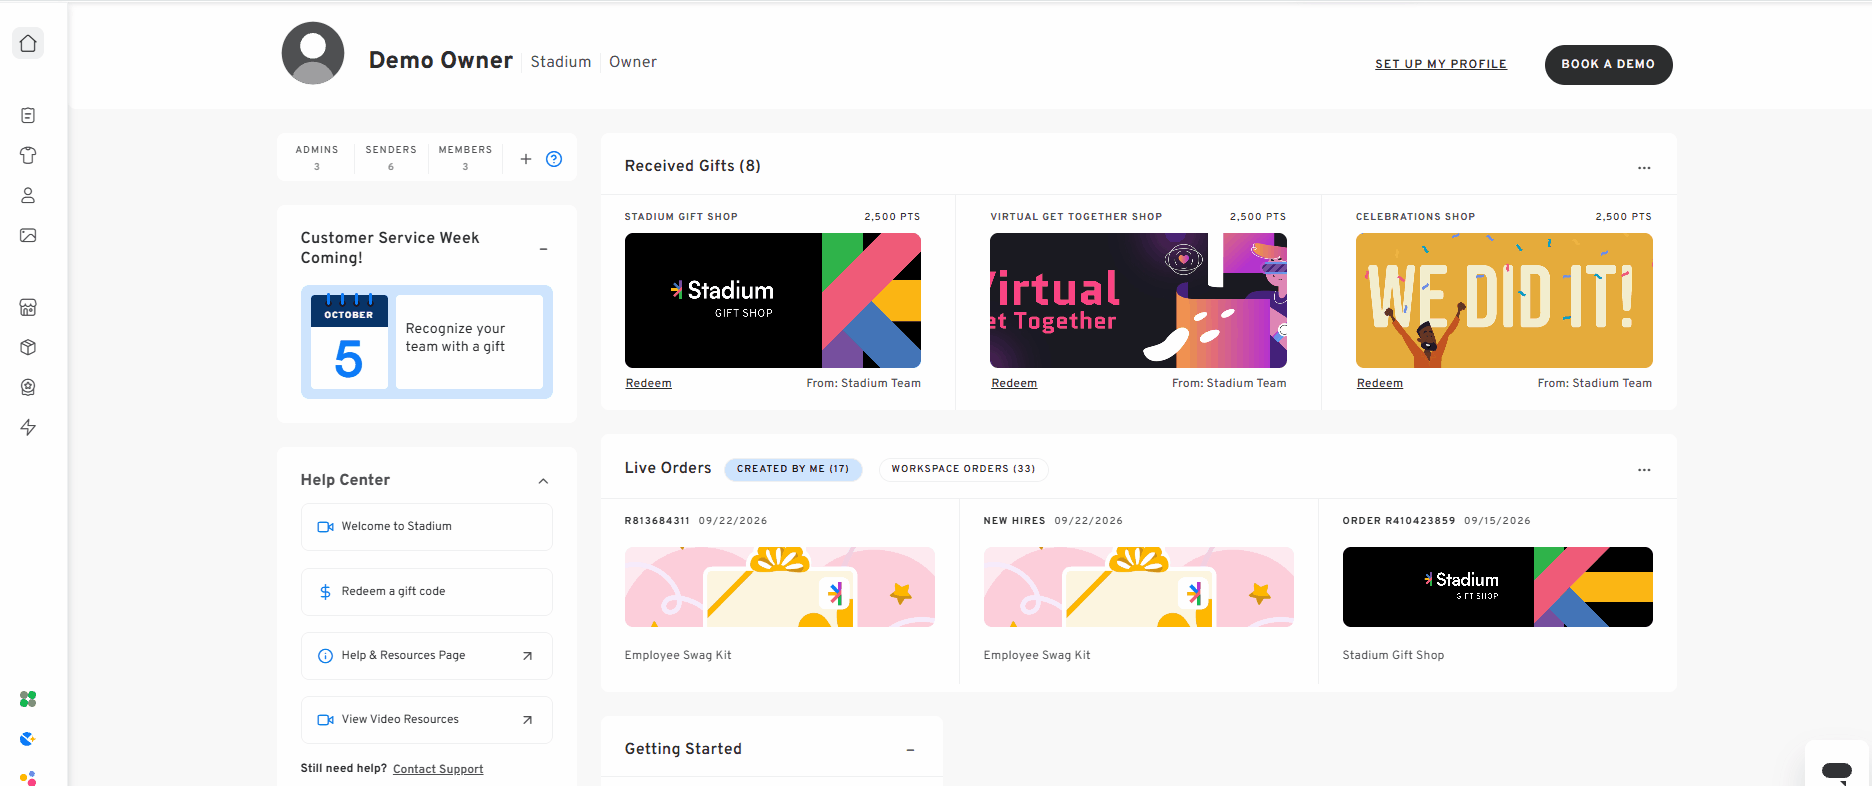Viewport: 1872px width, 786px height.
Task: Open the t-shirt icon in the sidebar
Action: click(28, 155)
